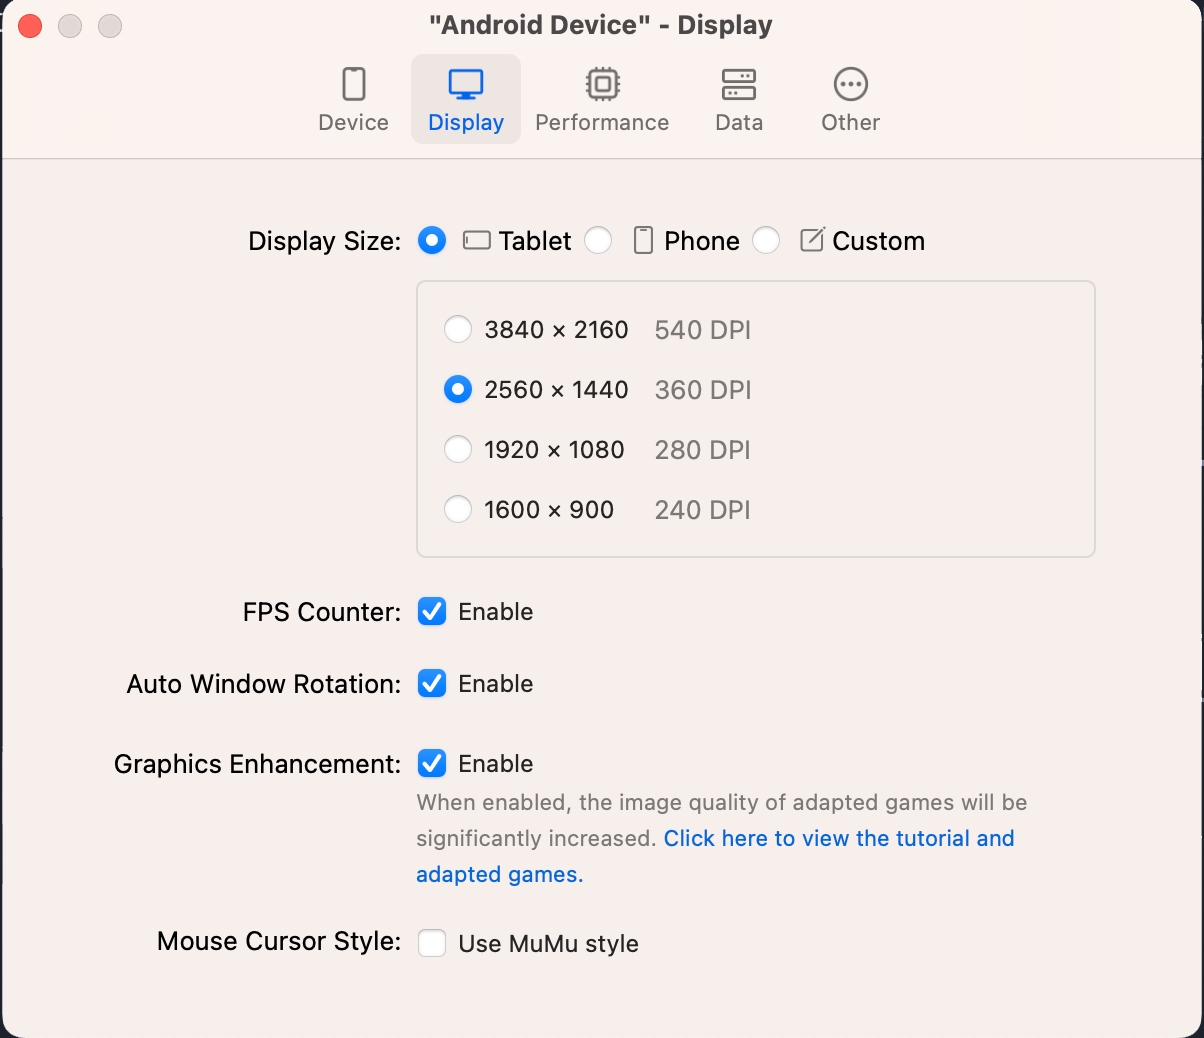Close the Android Device settings window
Viewport: 1204px width, 1038px height.
coord(30,26)
